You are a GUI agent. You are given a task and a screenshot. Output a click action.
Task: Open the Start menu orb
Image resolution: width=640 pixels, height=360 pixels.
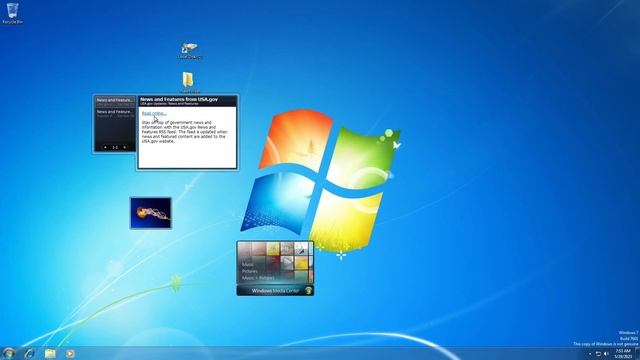[x=8, y=353]
